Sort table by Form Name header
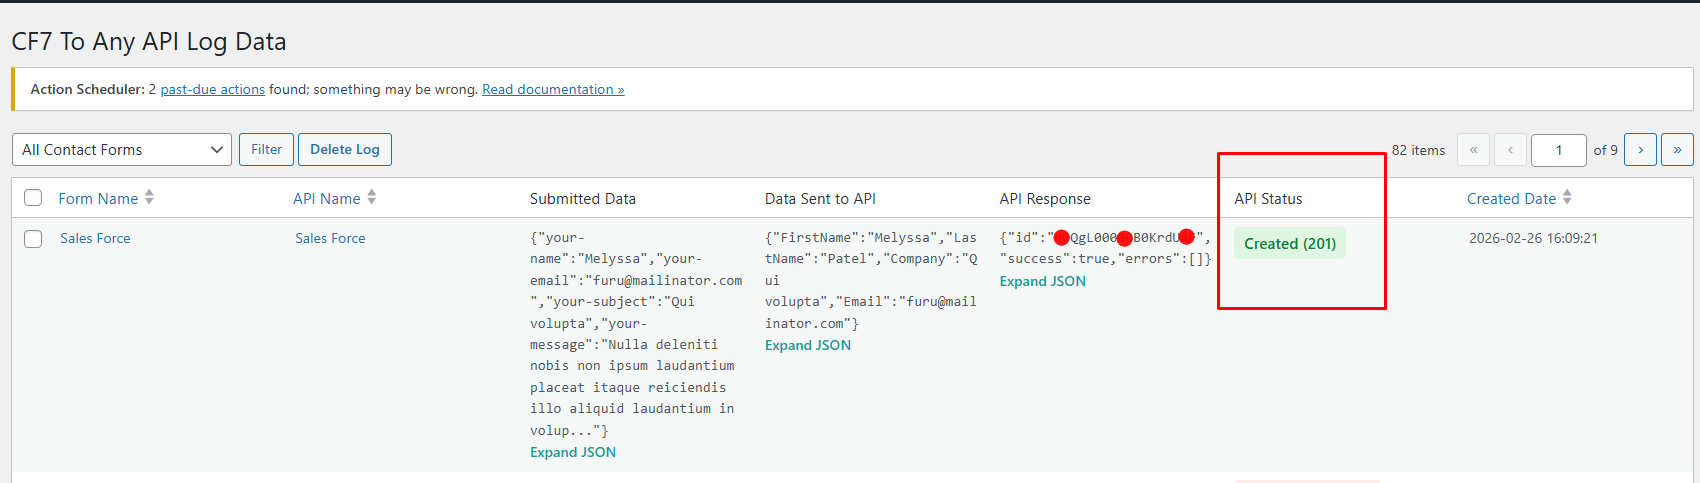 point(98,199)
